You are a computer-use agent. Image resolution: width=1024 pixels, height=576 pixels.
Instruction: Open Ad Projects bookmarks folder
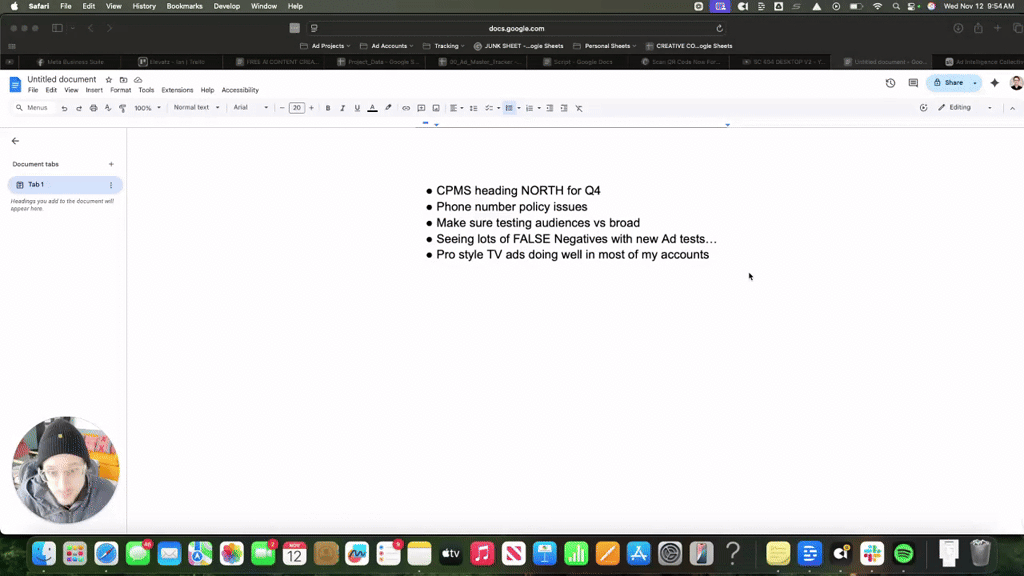(x=325, y=46)
